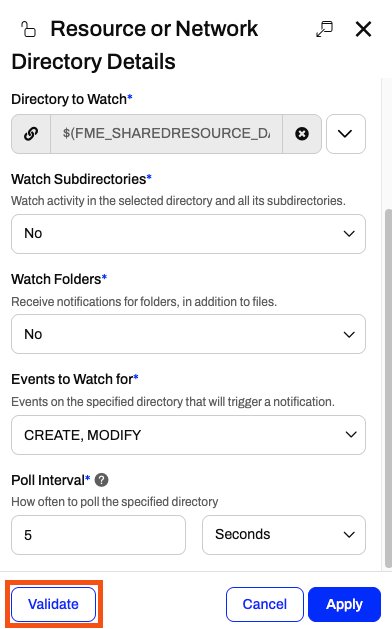Apply the directory watch settings

(x=344, y=604)
